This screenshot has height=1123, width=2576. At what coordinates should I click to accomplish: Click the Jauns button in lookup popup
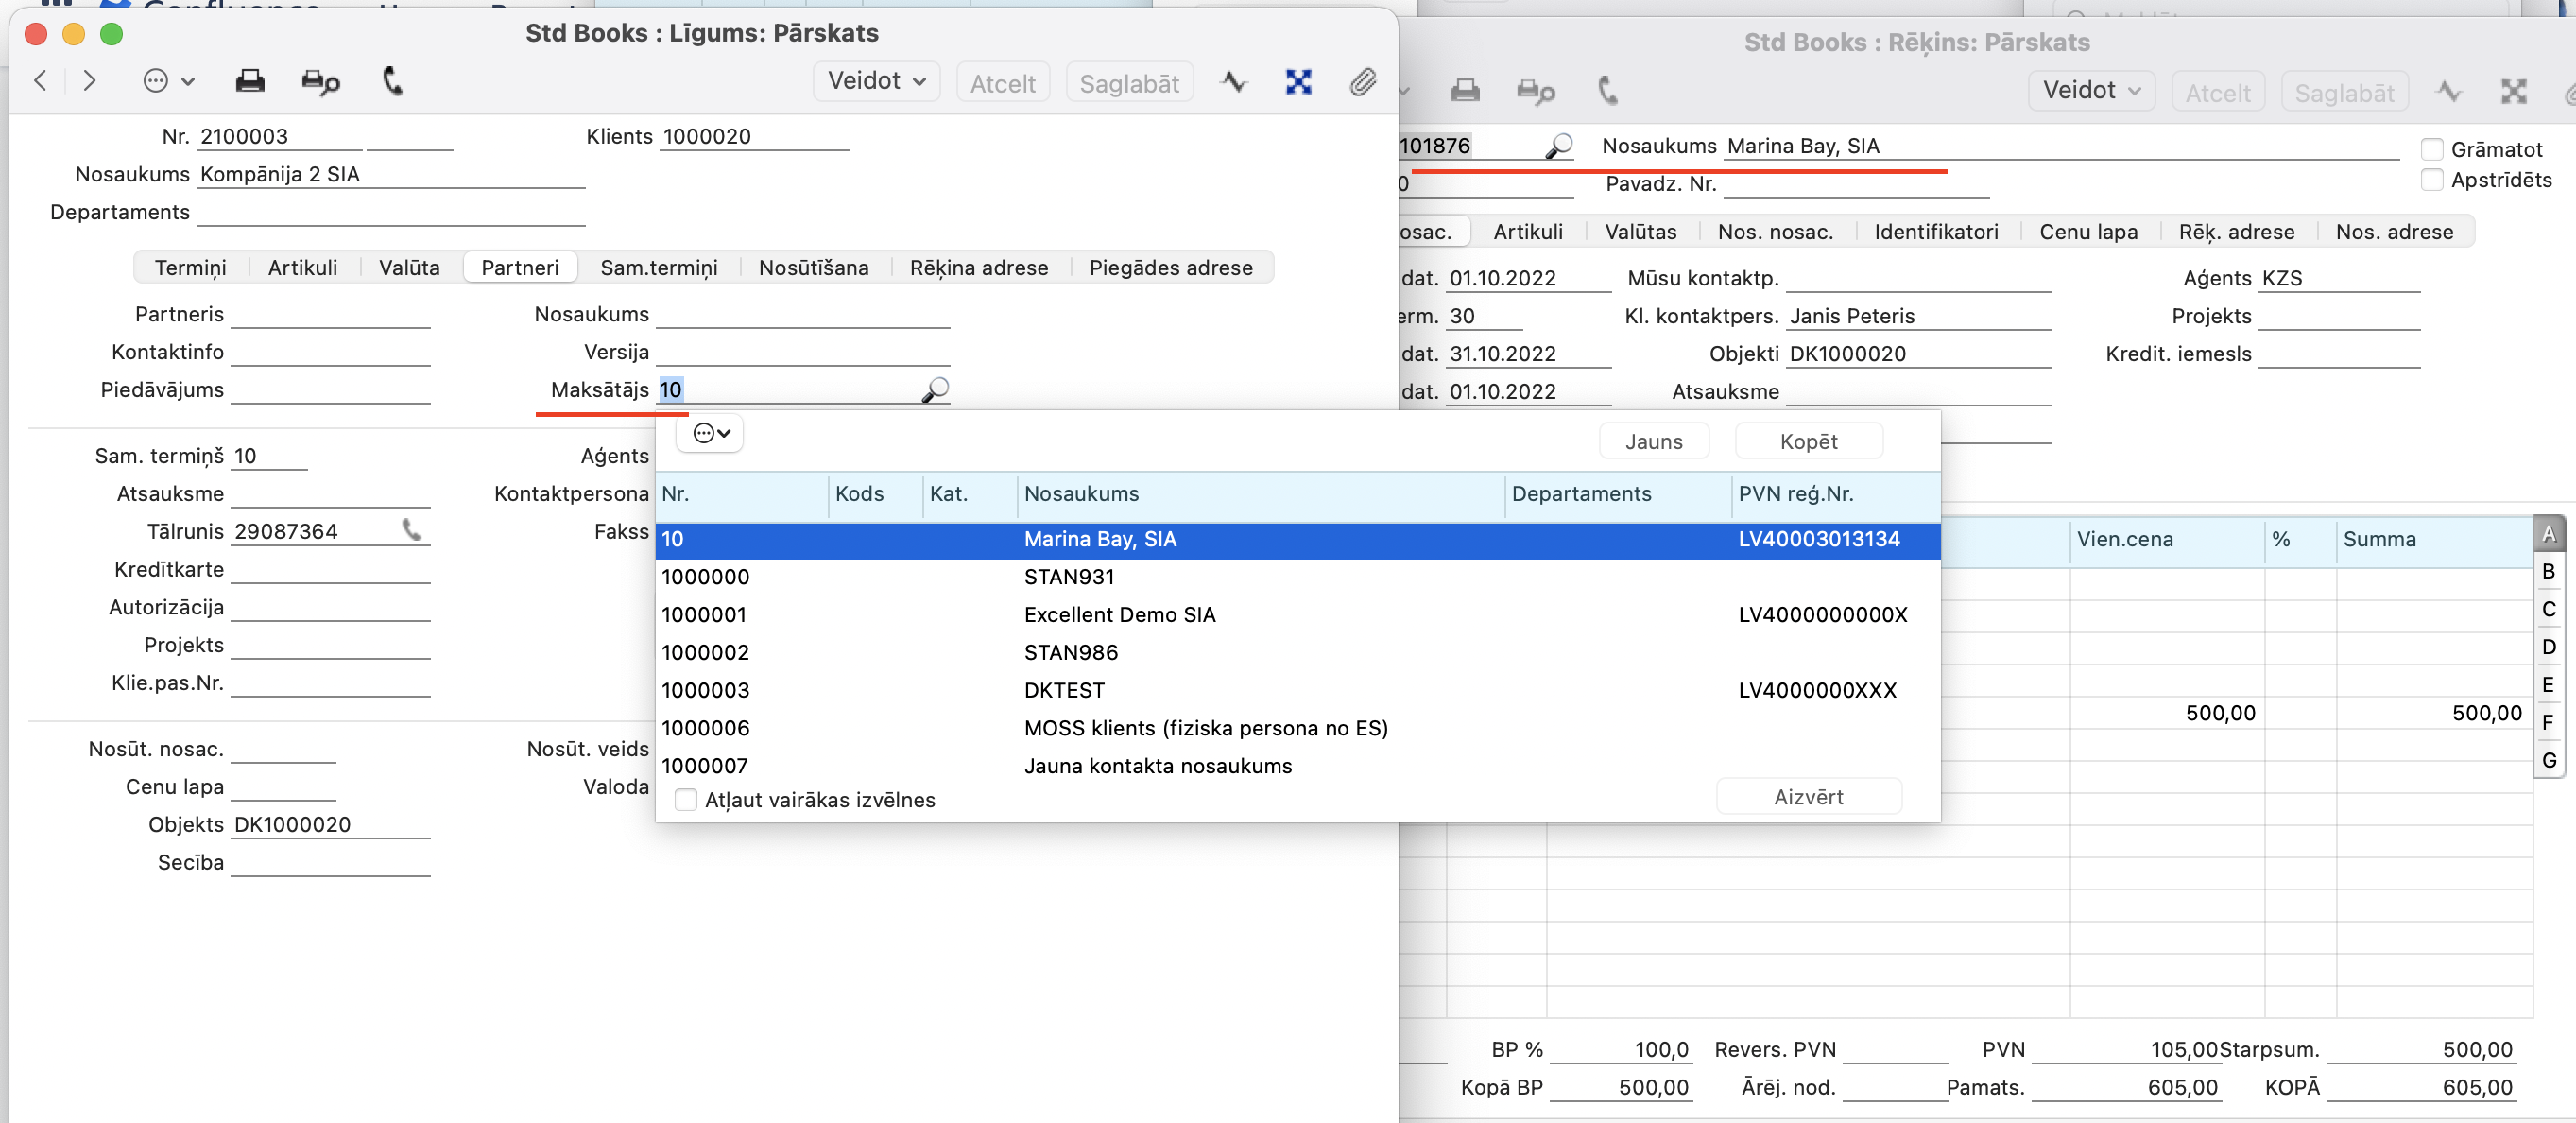tap(1653, 441)
